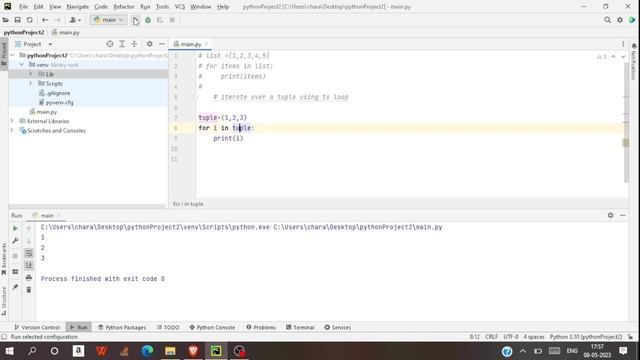Open Project panel options gear
Screen dimensions: 640x360
(x=149, y=44)
